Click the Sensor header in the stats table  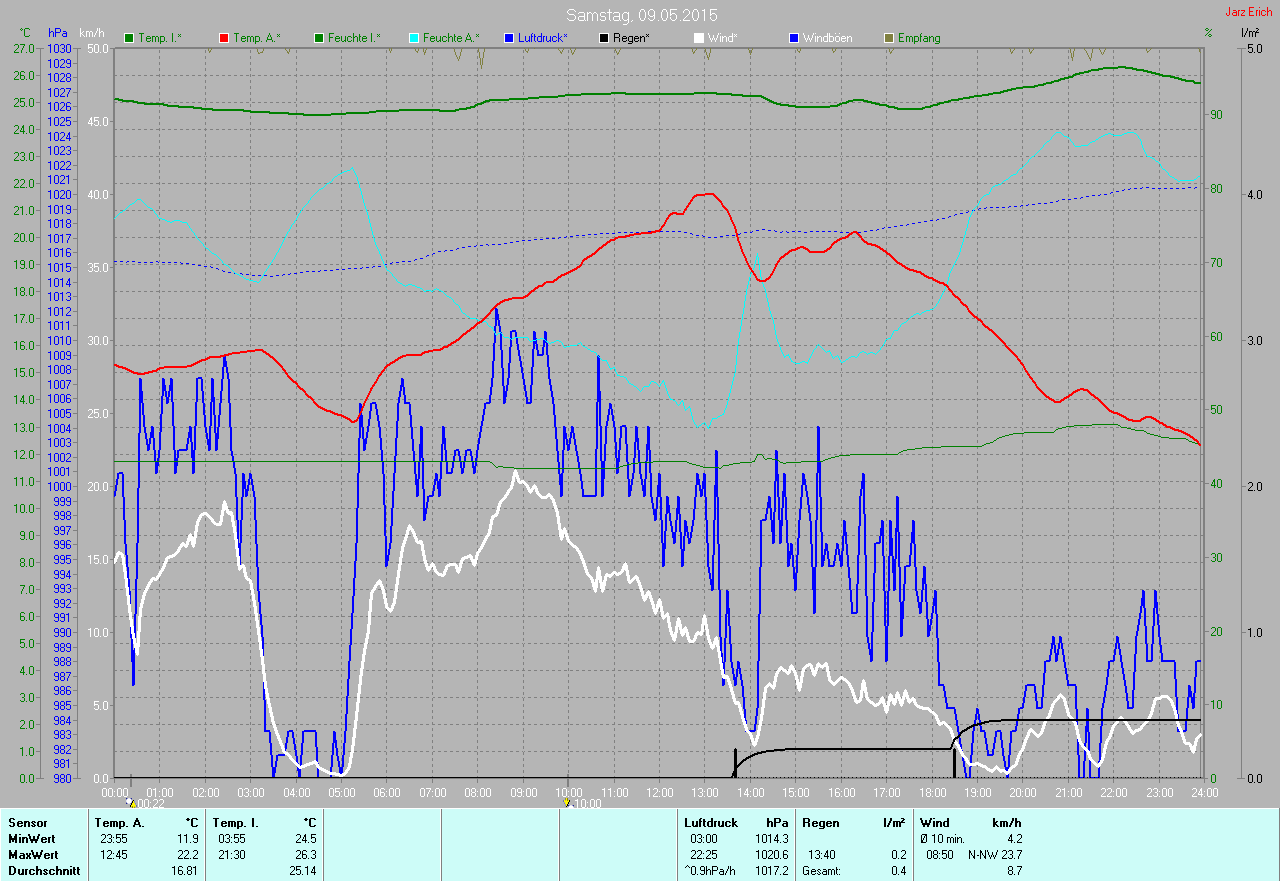coord(27,823)
